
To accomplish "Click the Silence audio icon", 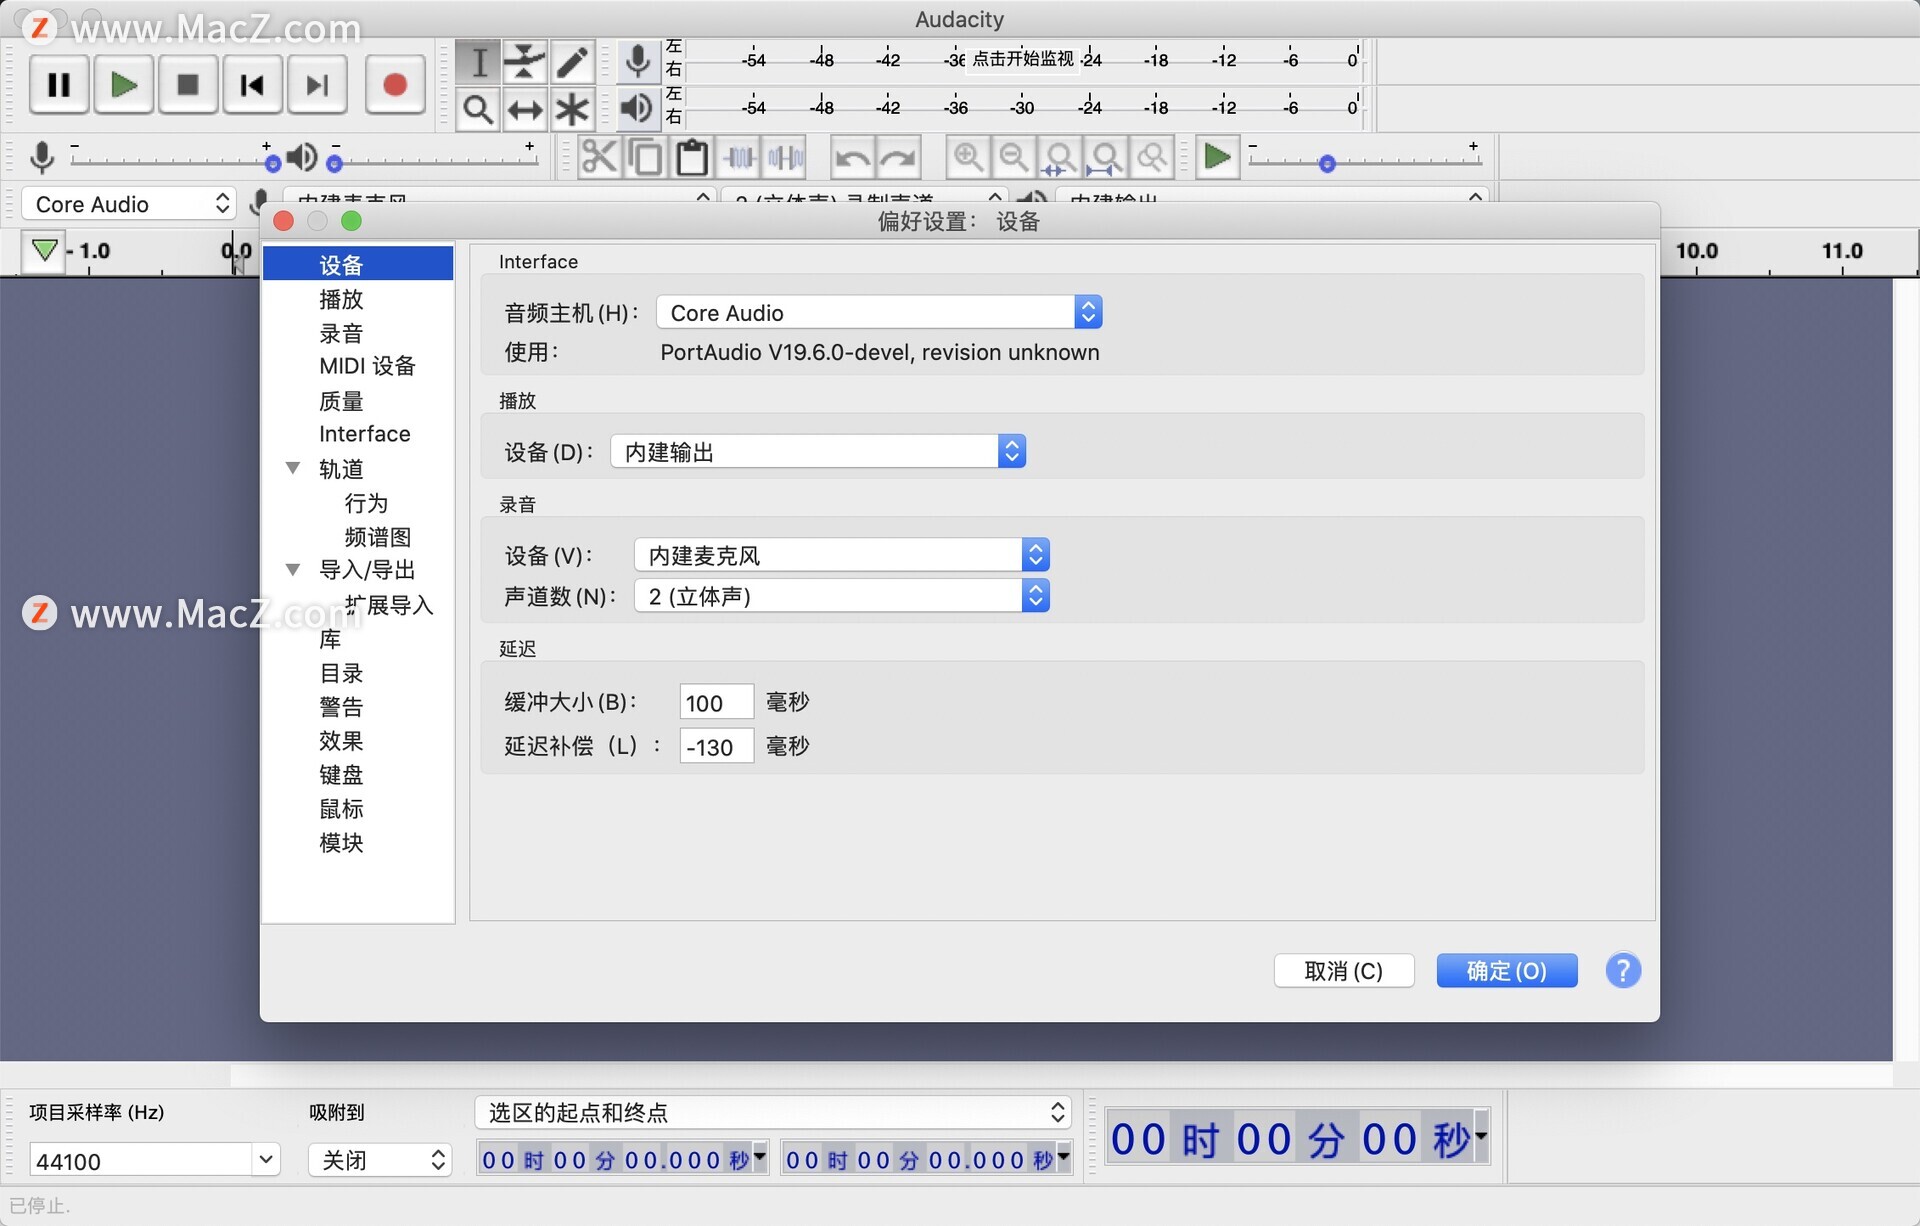I will [x=786, y=158].
